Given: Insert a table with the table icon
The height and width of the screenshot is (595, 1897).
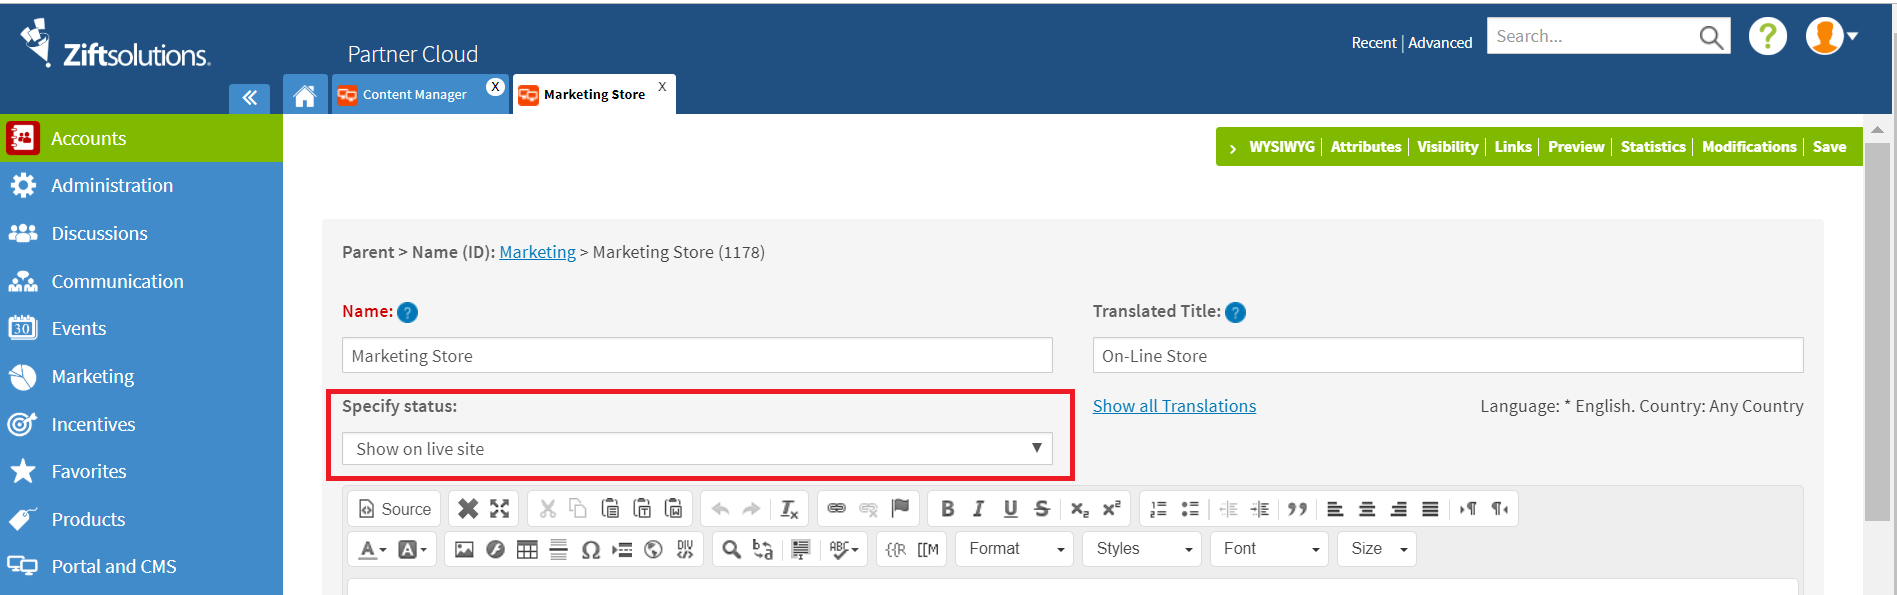Looking at the screenshot, I should pyautogui.click(x=527, y=549).
